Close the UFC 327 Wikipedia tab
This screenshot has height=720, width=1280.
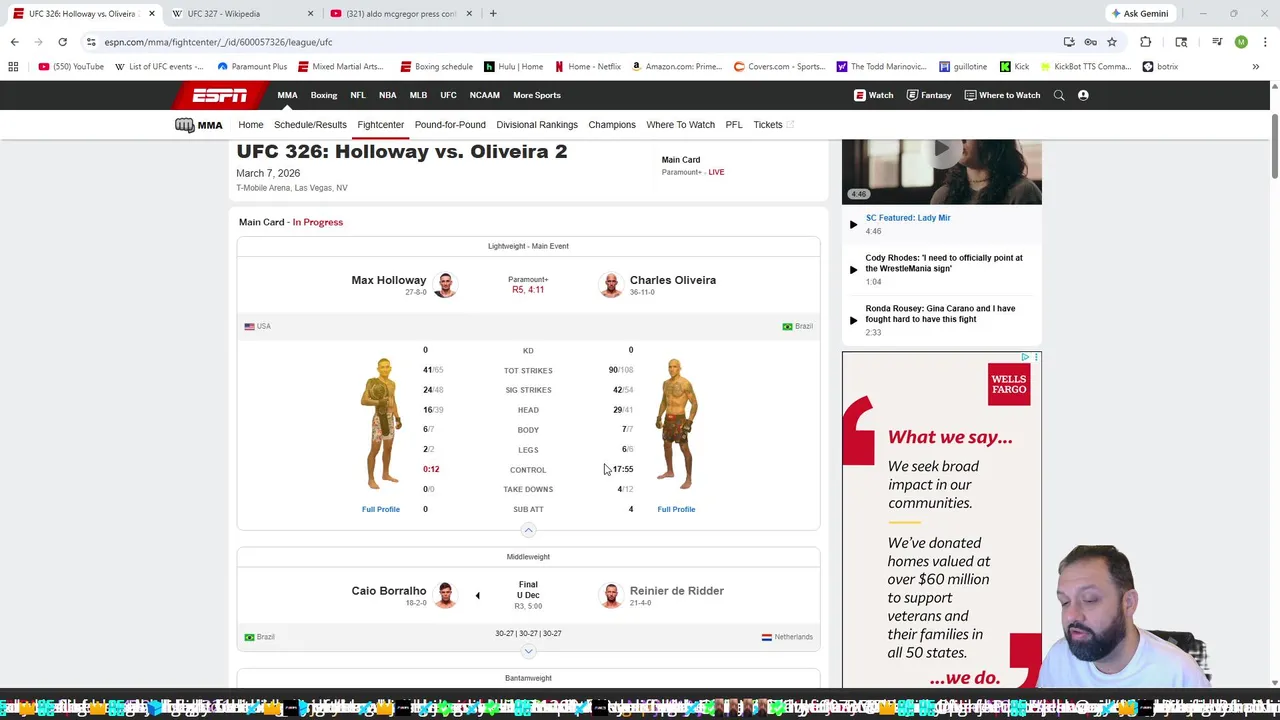tap(310, 14)
